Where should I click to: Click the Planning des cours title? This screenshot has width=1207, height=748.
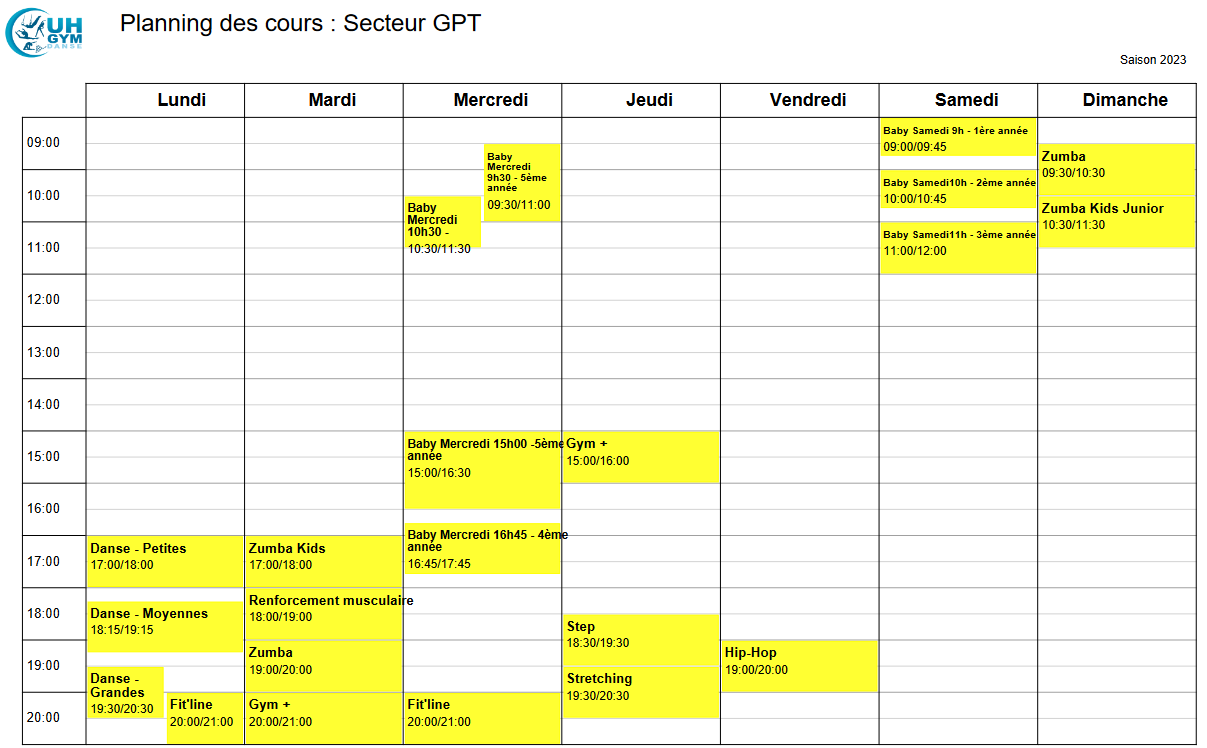[300, 23]
